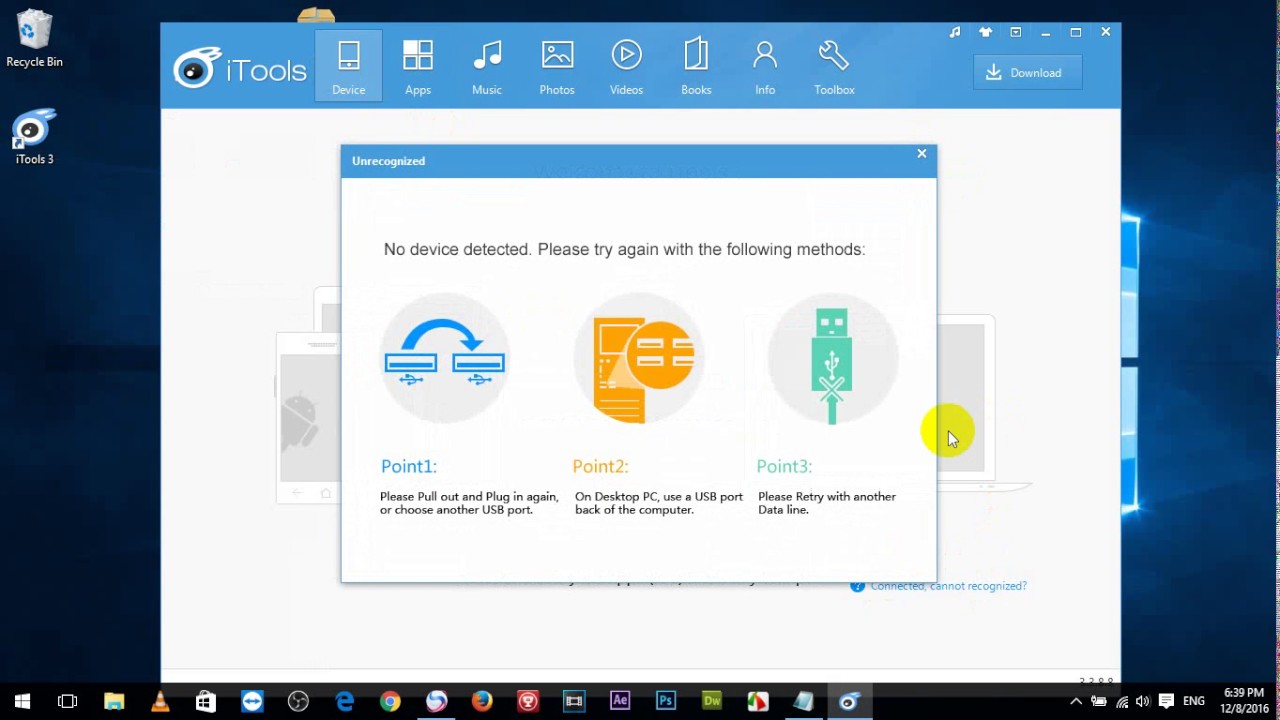Open Microsoft Edge from taskbar

coord(344,701)
